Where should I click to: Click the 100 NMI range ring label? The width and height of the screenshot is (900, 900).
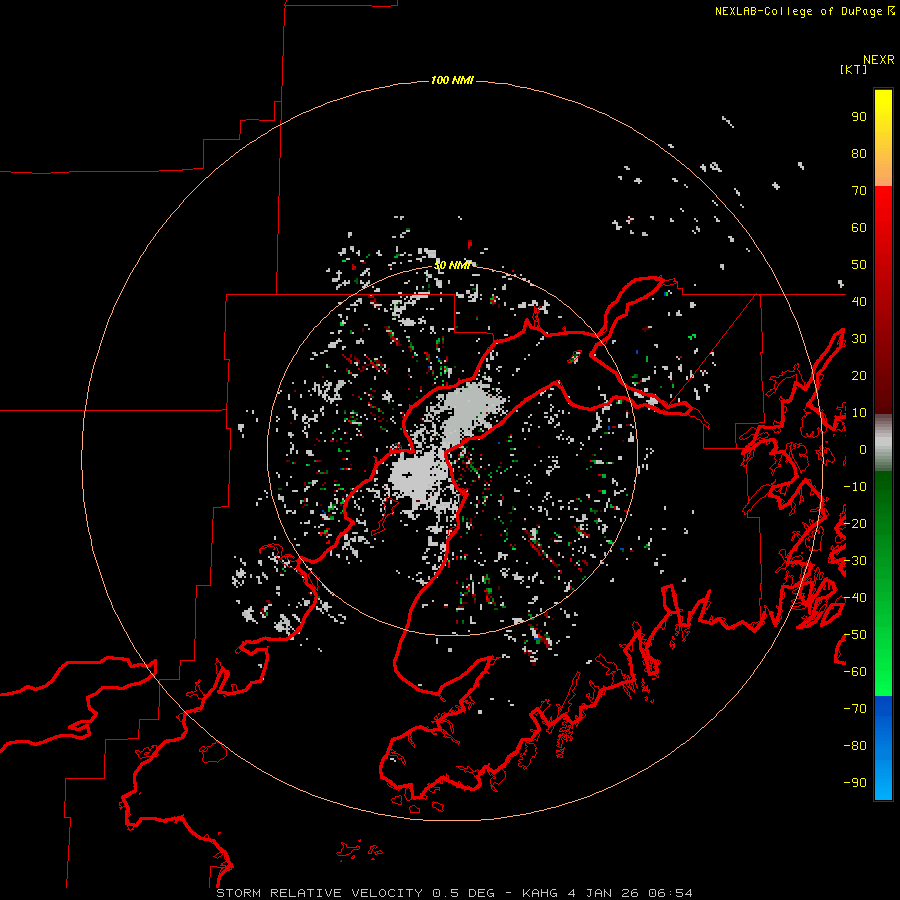tap(452, 80)
